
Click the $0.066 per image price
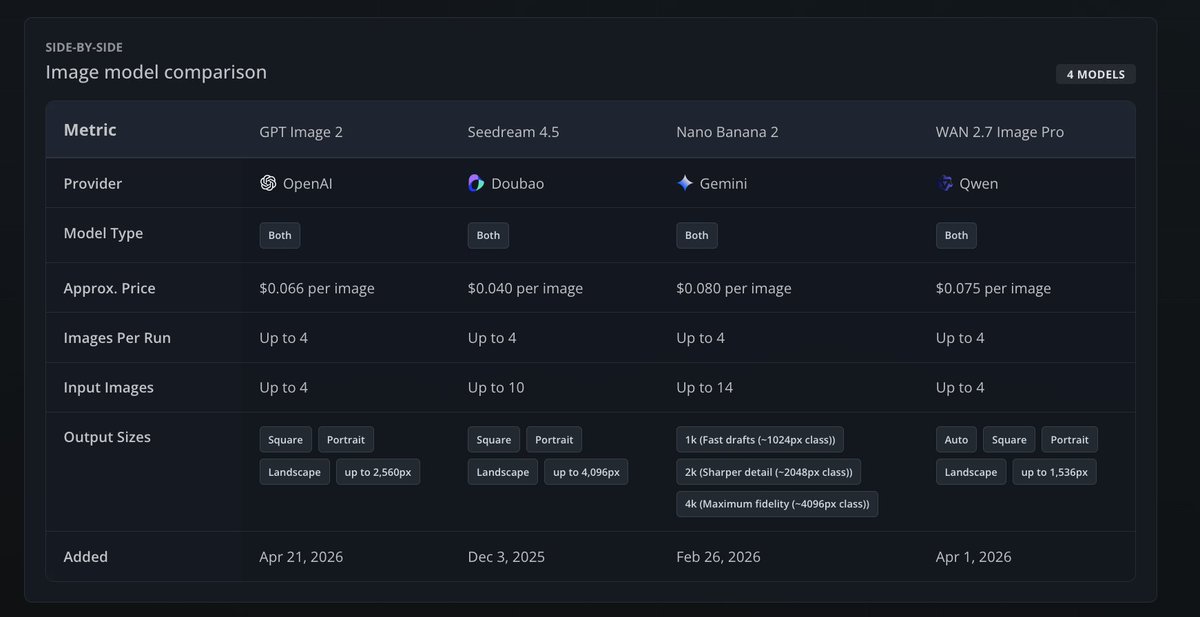point(317,288)
